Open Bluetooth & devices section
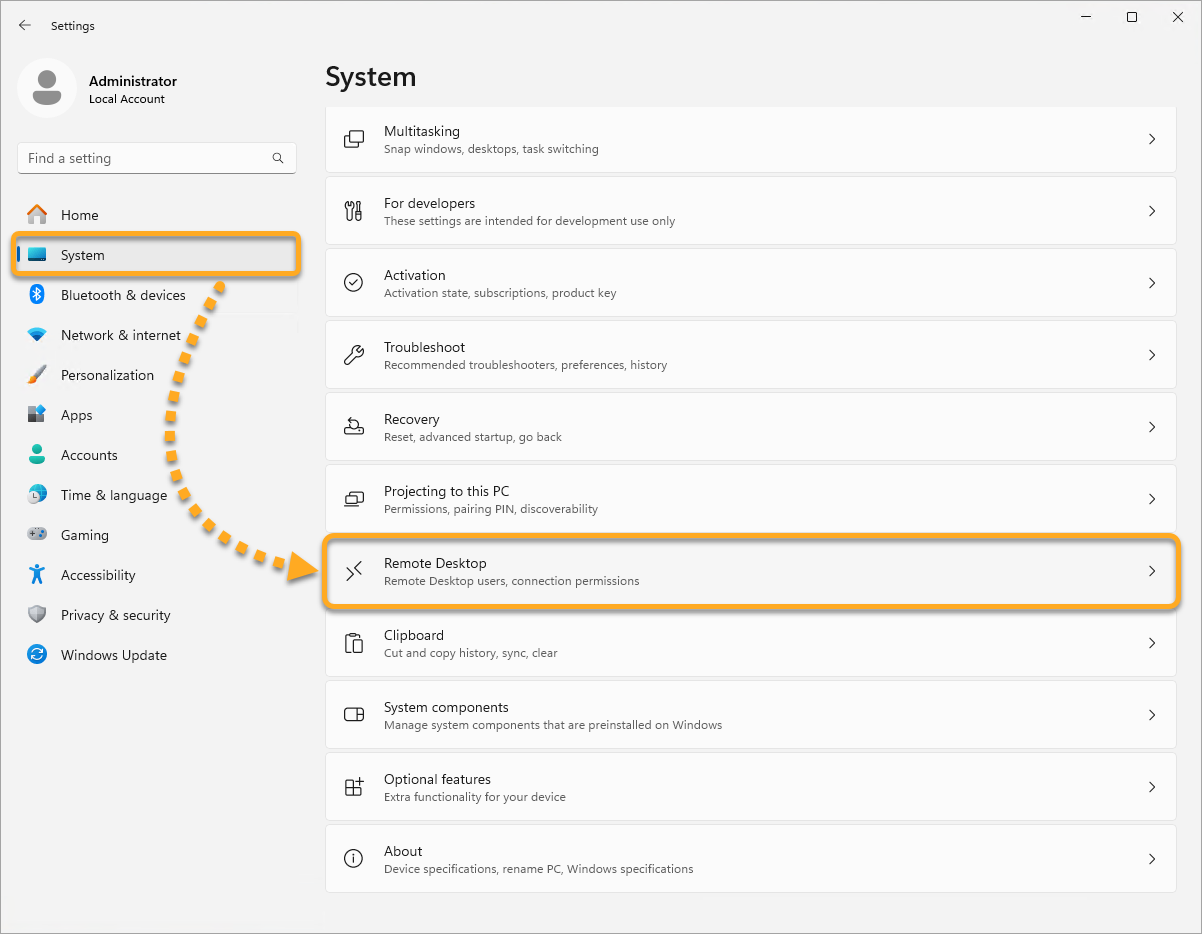Screen dimensions: 1202x934 click(122, 295)
